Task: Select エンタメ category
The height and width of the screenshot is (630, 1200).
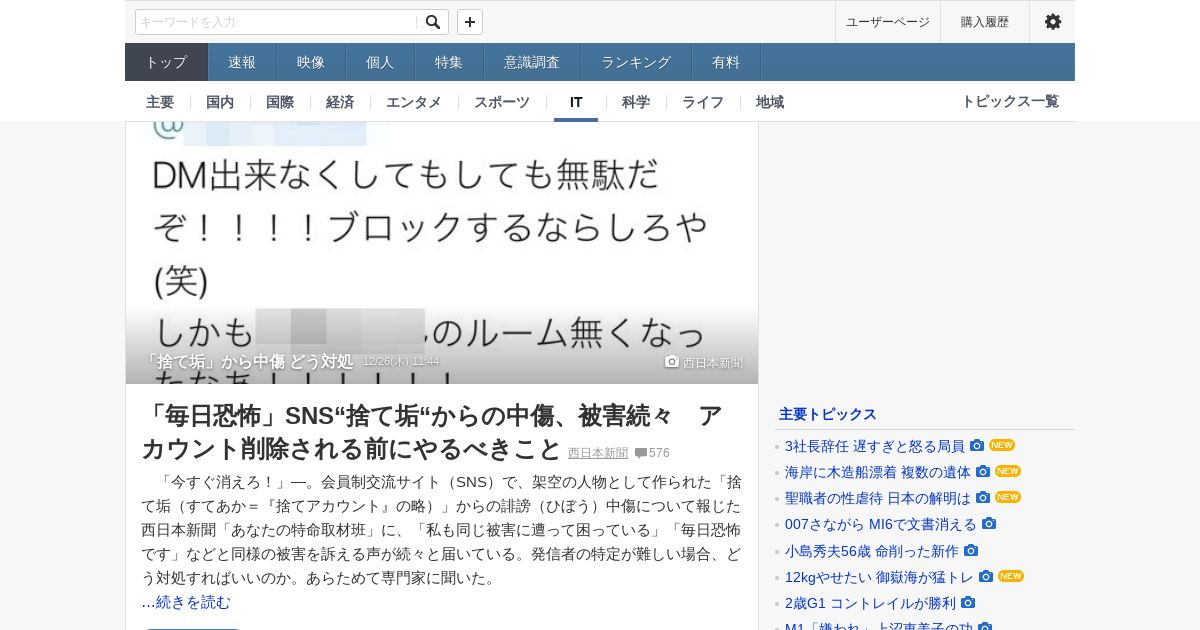Action: point(414,102)
